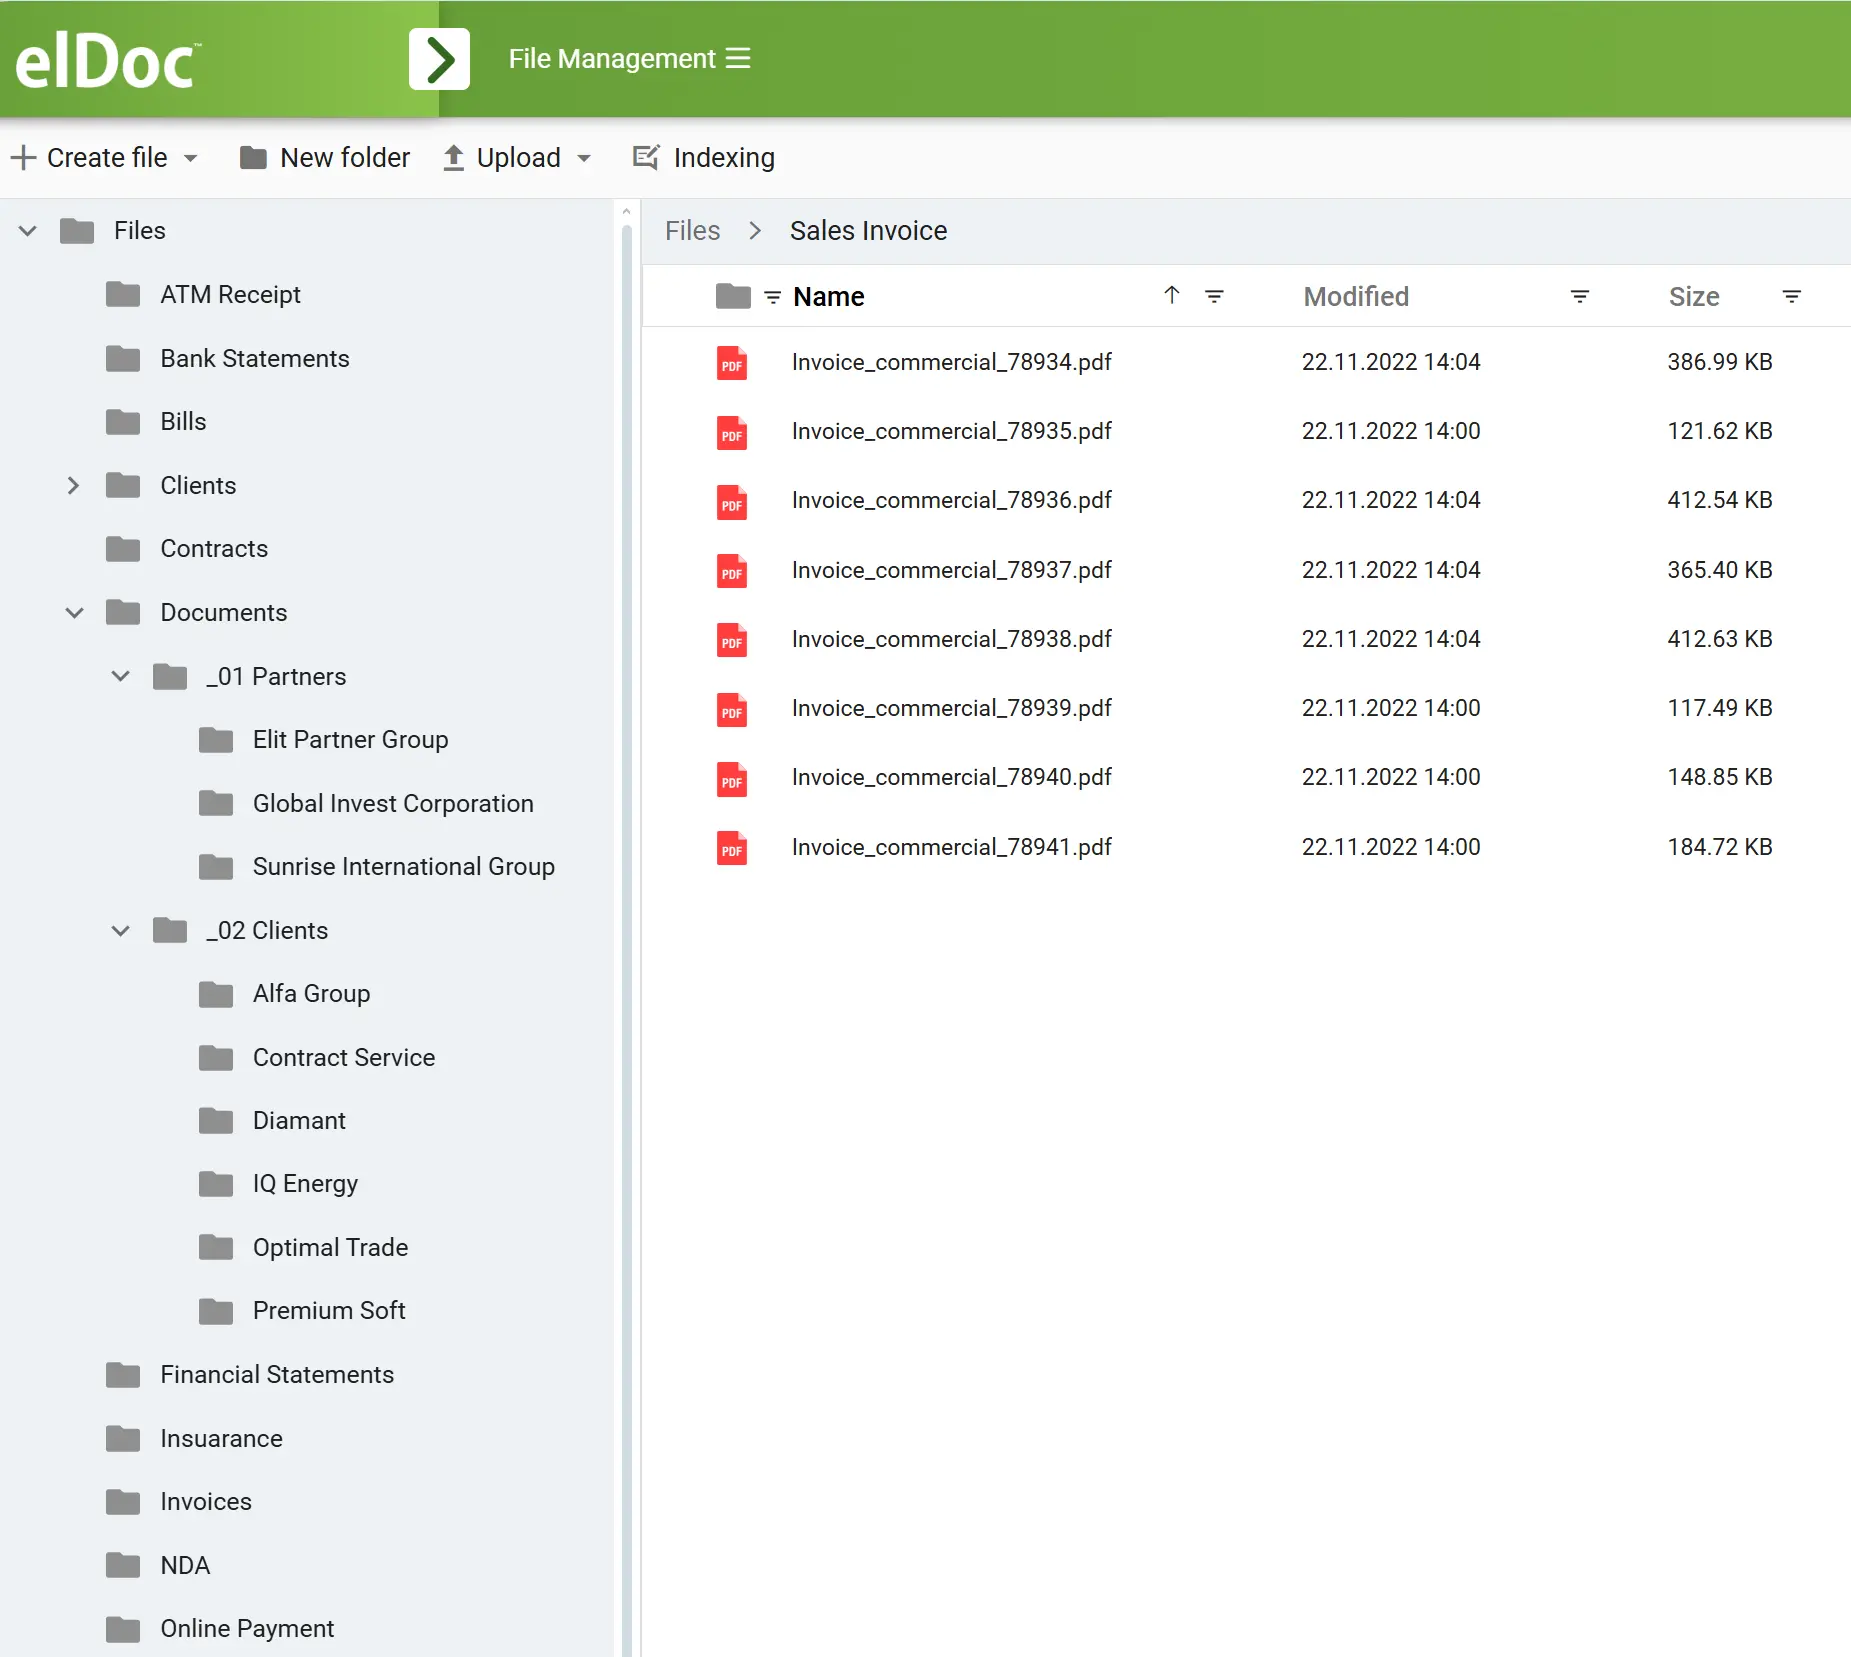1851x1657 pixels.
Task: Open the Create file dropdown arrow
Action: tap(191, 158)
